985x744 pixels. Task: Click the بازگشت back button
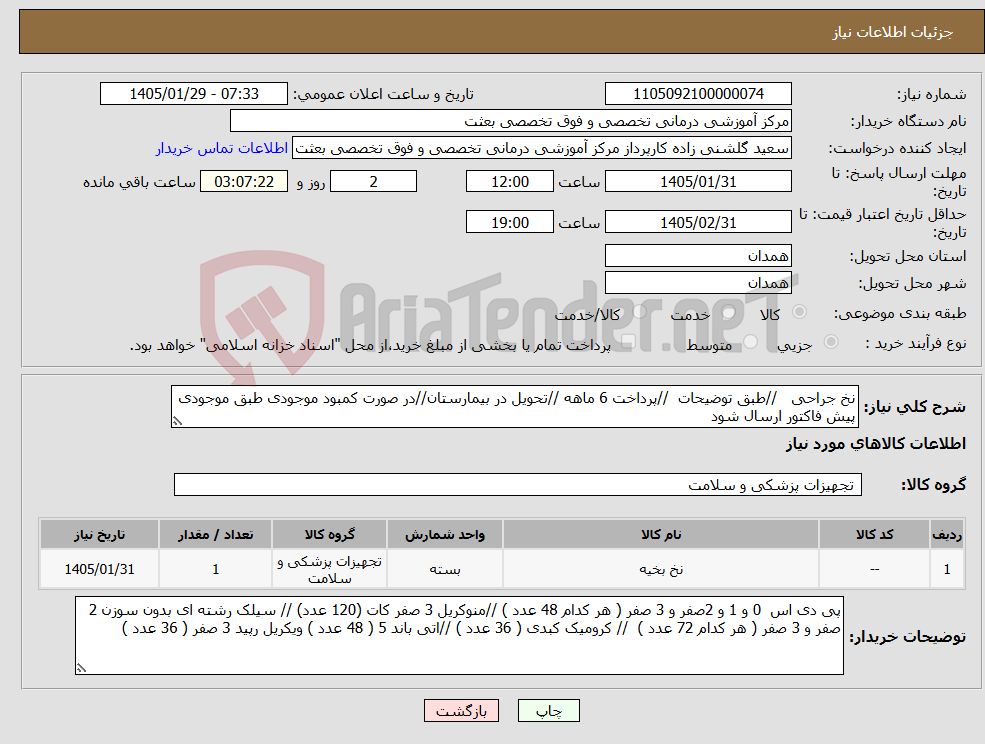point(461,711)
